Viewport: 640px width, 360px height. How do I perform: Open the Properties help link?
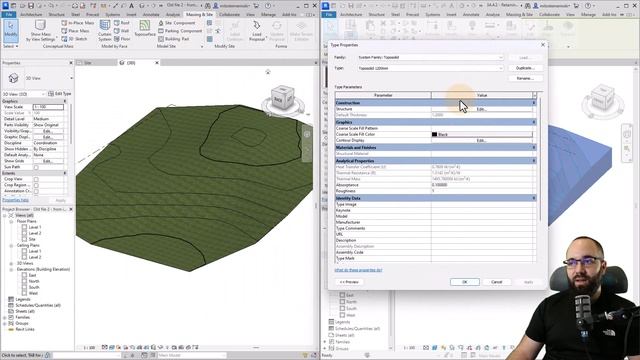click(x=15, y=200)
